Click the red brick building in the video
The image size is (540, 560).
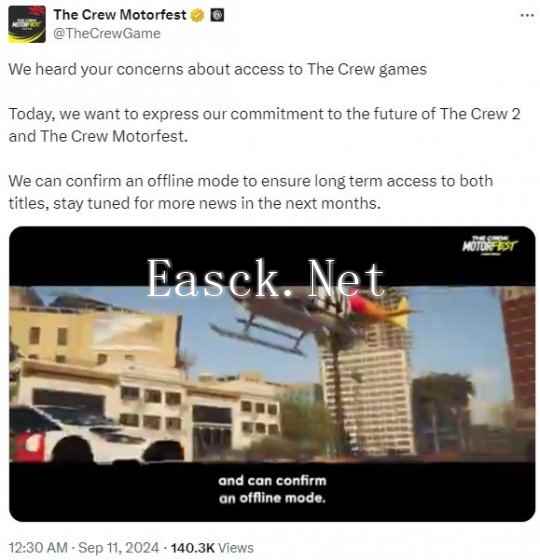tap(518, 350)
